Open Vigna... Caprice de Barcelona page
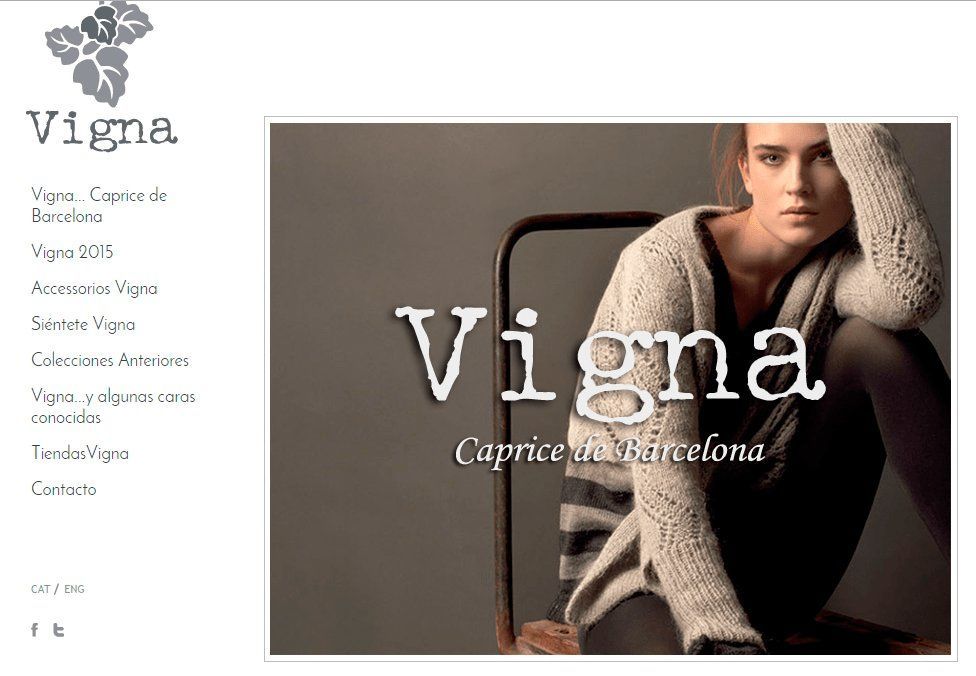The height and width of the screenshot is (676, 976). tap(99, 205)
